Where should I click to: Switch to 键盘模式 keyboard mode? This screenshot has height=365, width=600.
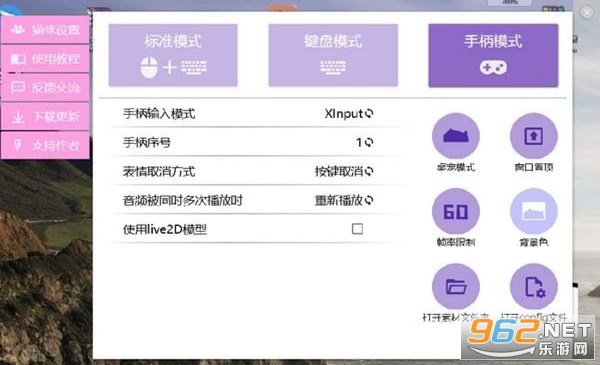pos(333,55)
